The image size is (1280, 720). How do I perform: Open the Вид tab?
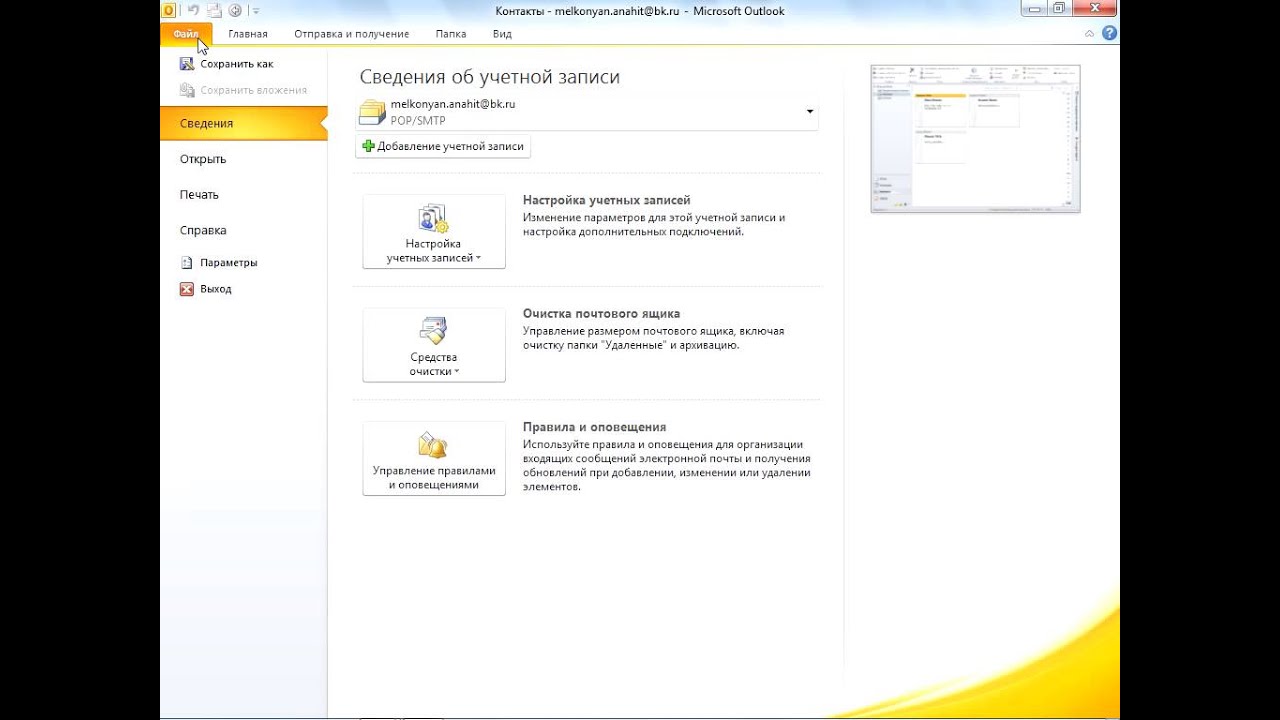tap(502, 34)
